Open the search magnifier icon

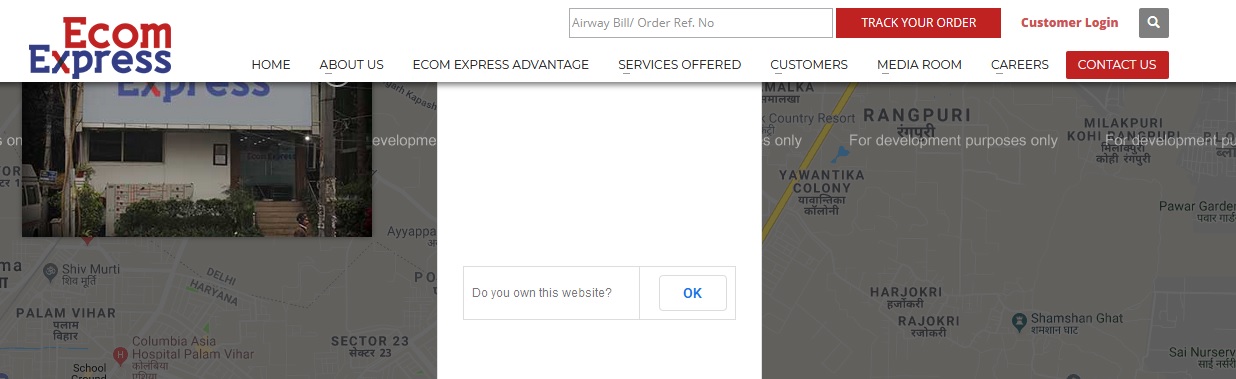[x=1154, y=23]
